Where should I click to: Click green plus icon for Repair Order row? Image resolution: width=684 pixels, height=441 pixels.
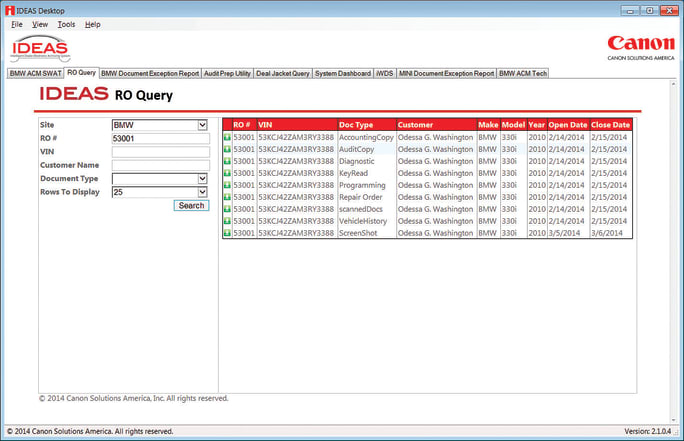(226, 197)
